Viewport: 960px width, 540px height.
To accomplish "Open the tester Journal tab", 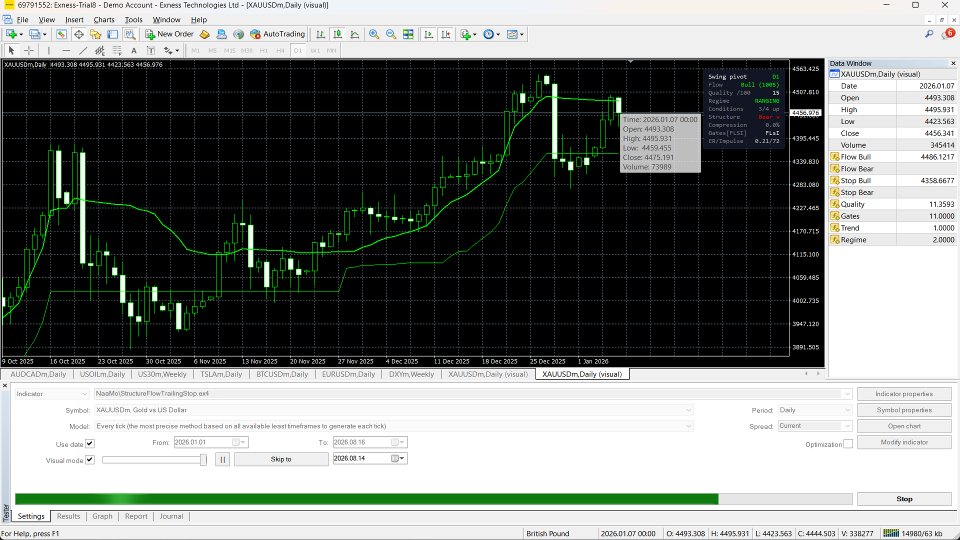I will click(x=171, y=516).
